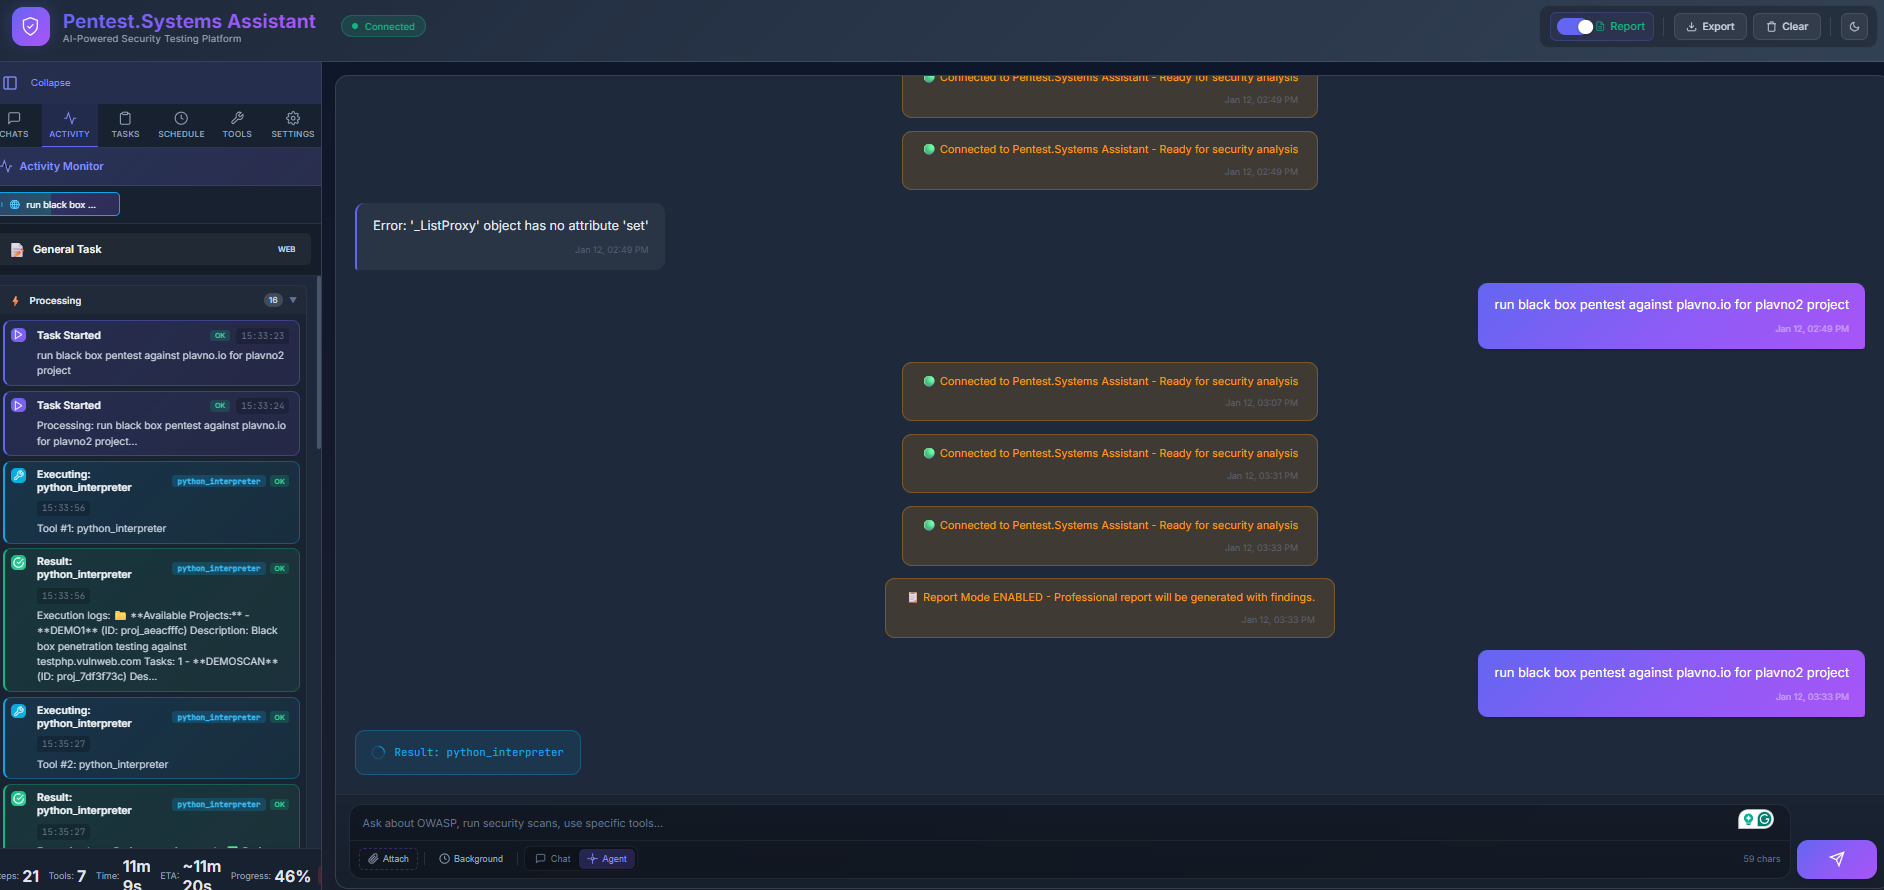The image size is (1884, 890).
Task: Switch to Chat mode
Action: (x=553, y=859)
